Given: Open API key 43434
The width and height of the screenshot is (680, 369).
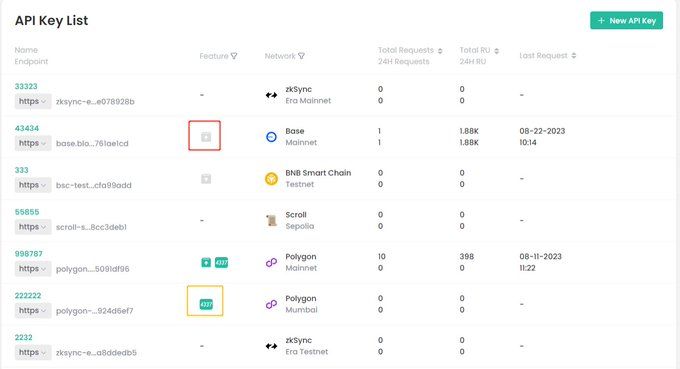Looking at the screenshot, I should pos(27,128).
